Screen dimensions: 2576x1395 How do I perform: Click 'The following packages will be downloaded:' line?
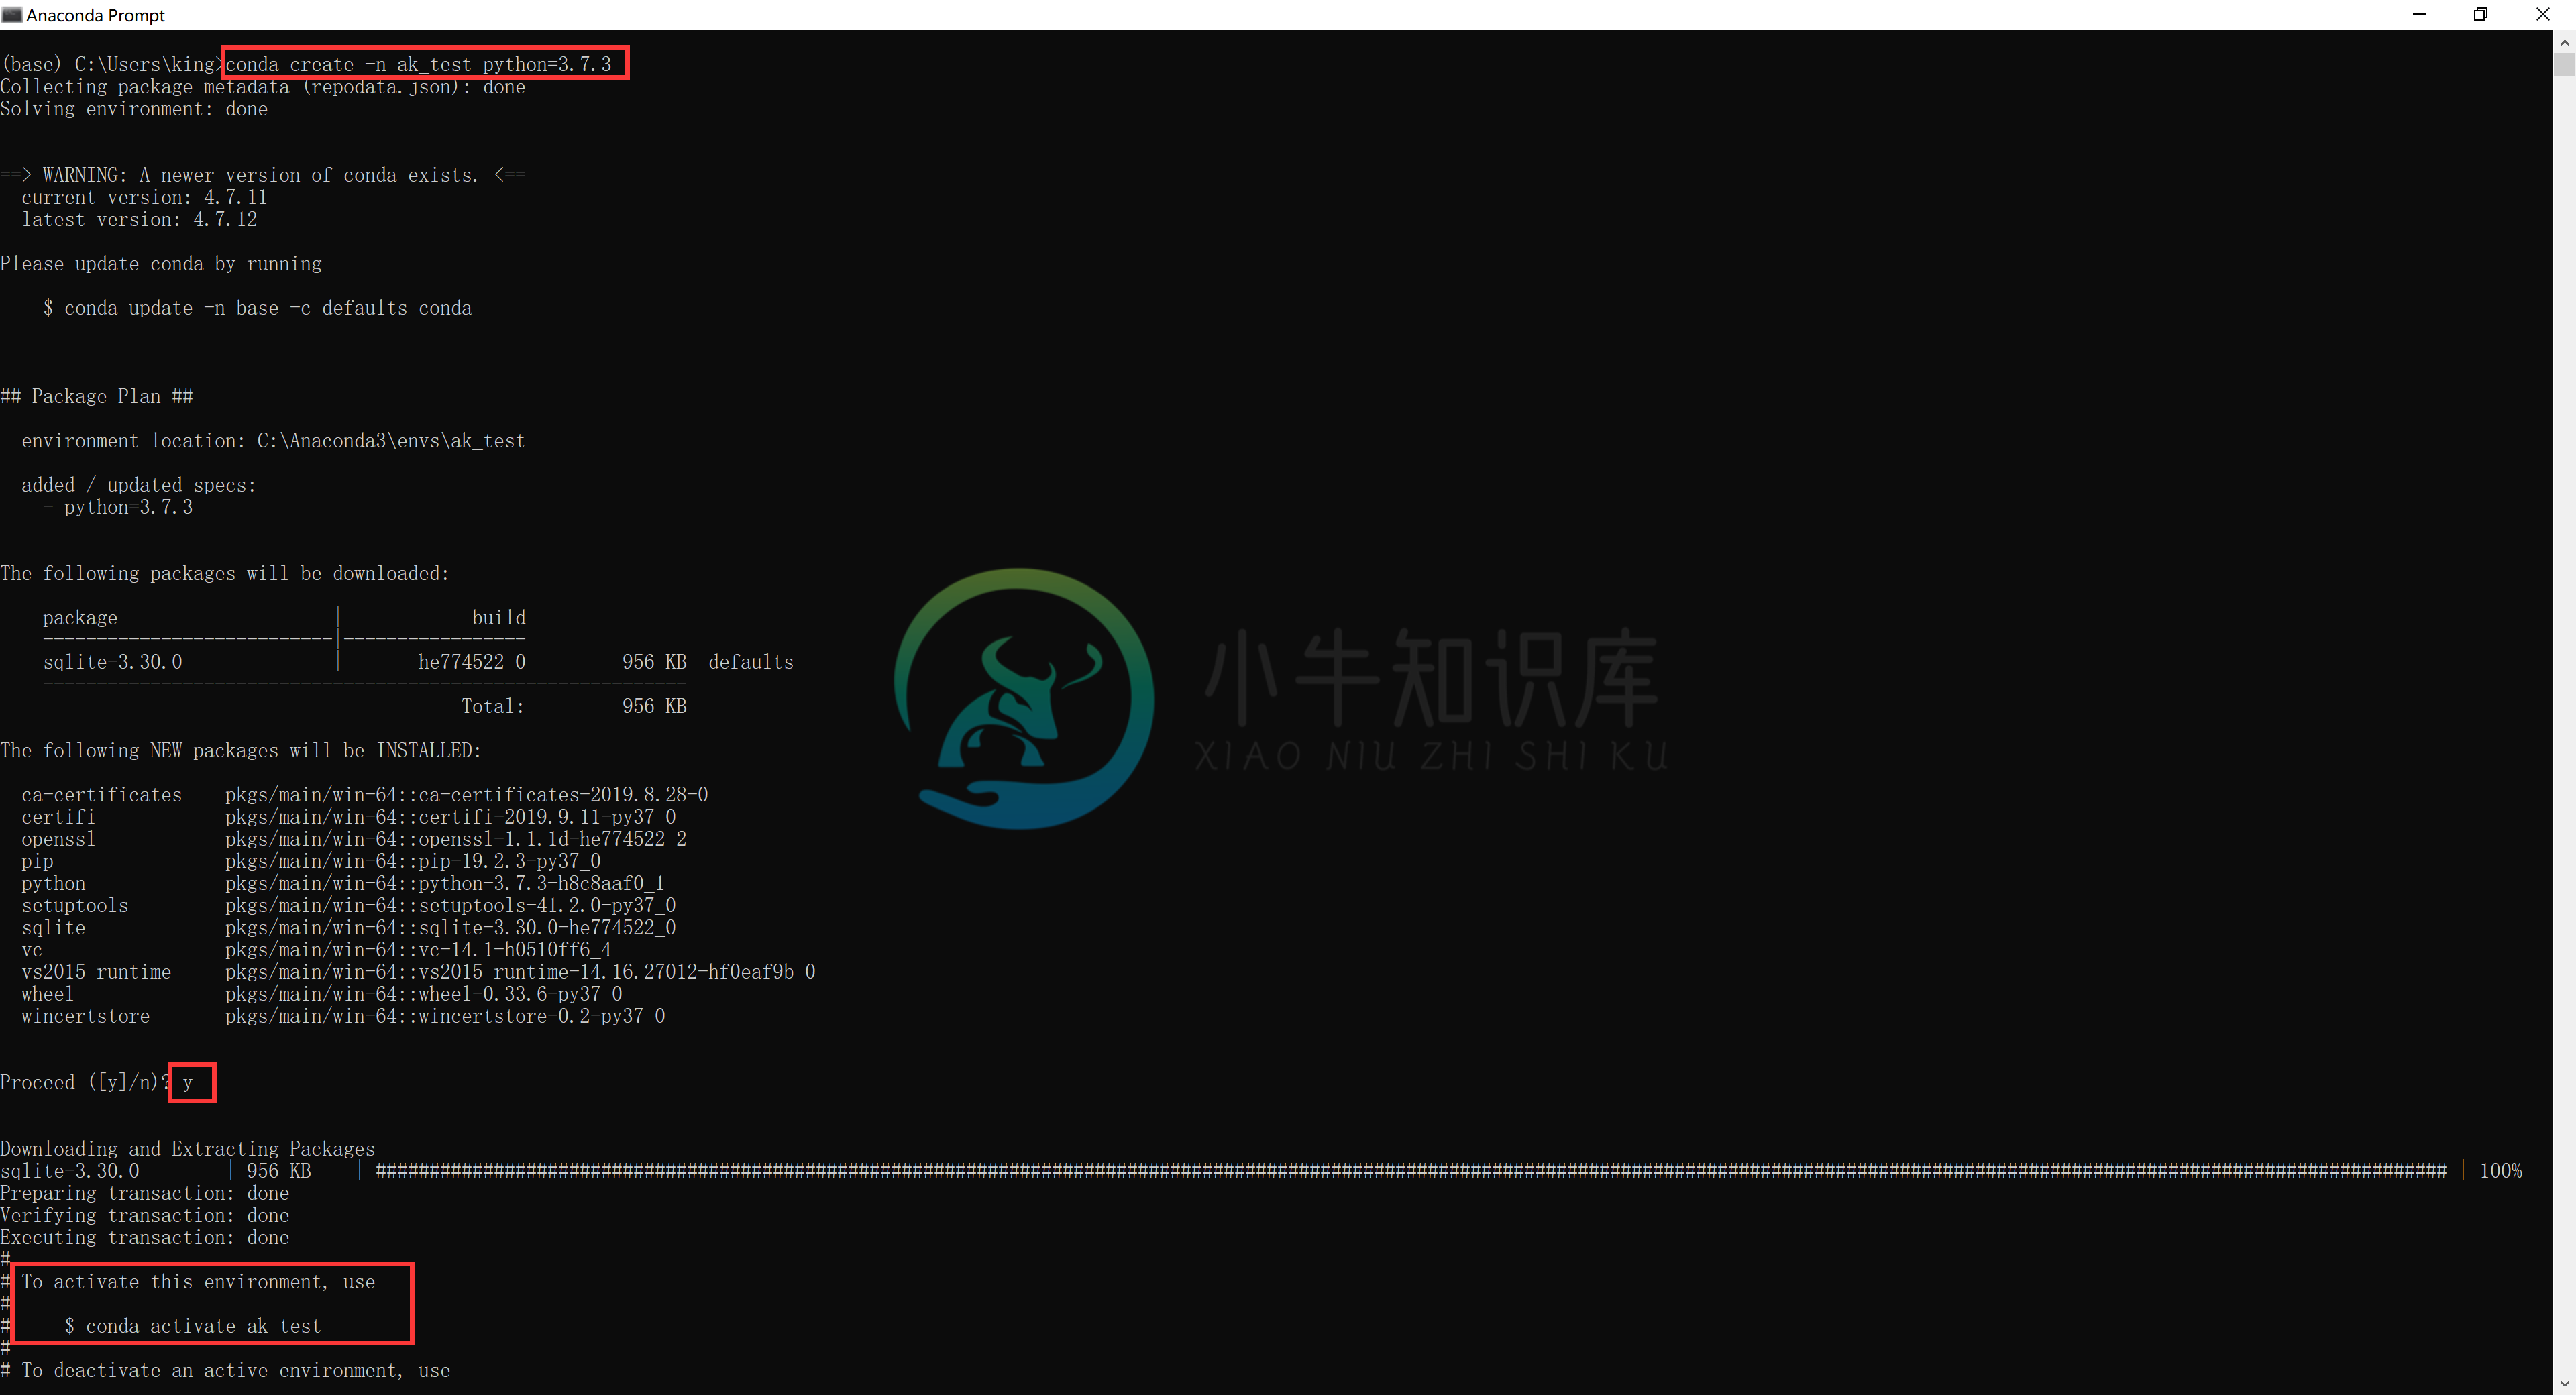point(225,573)
